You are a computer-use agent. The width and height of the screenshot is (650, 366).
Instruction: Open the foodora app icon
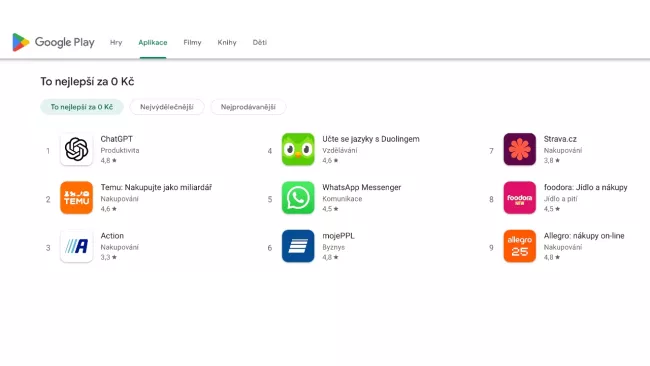(520, 198)
